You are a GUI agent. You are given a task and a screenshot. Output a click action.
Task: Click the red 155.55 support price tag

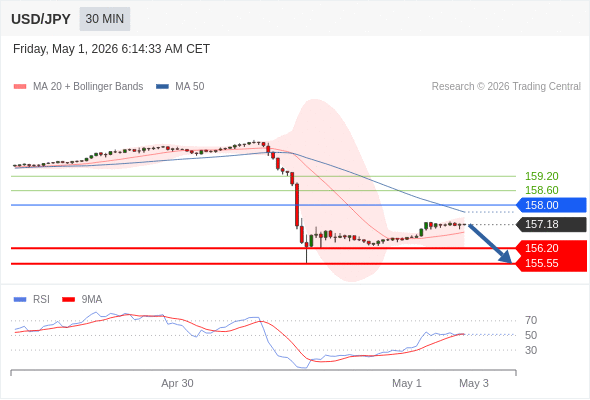[551, 263]
